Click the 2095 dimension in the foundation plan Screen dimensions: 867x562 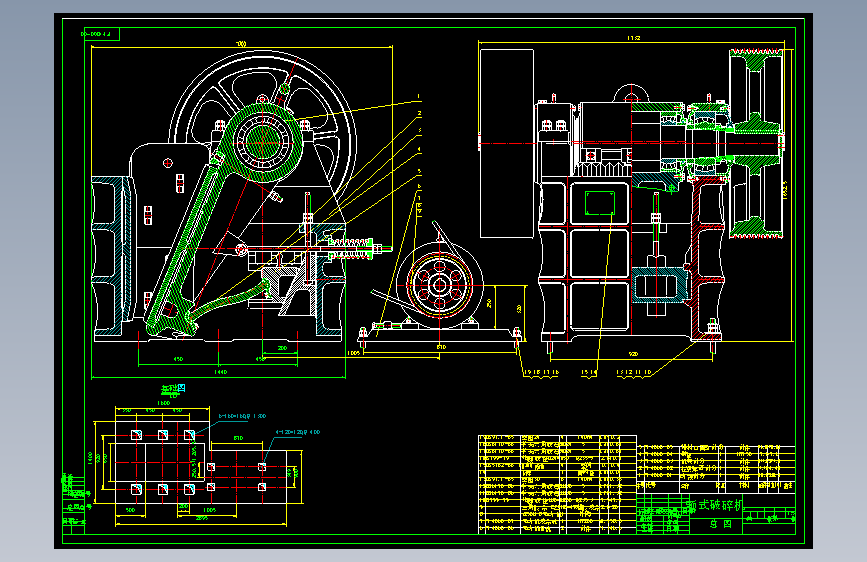click(x=202, y=518)
